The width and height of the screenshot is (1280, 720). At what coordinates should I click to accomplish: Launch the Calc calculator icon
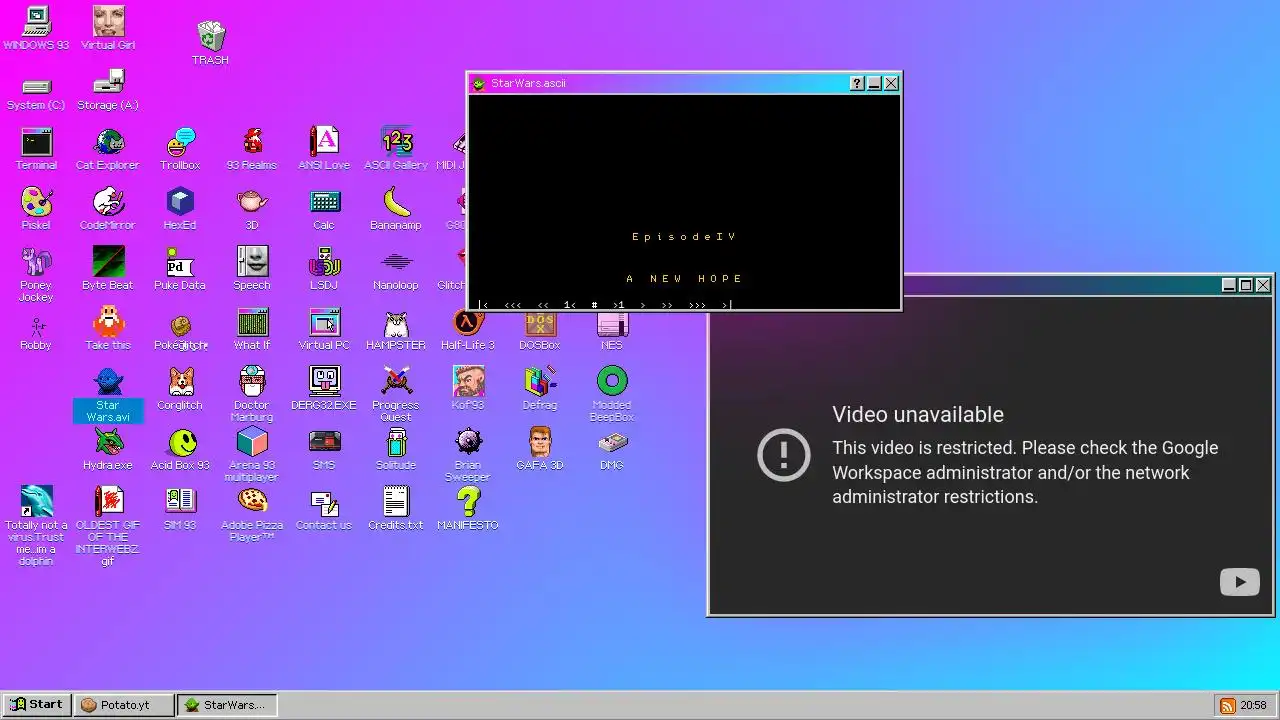(x=324, y=209)
